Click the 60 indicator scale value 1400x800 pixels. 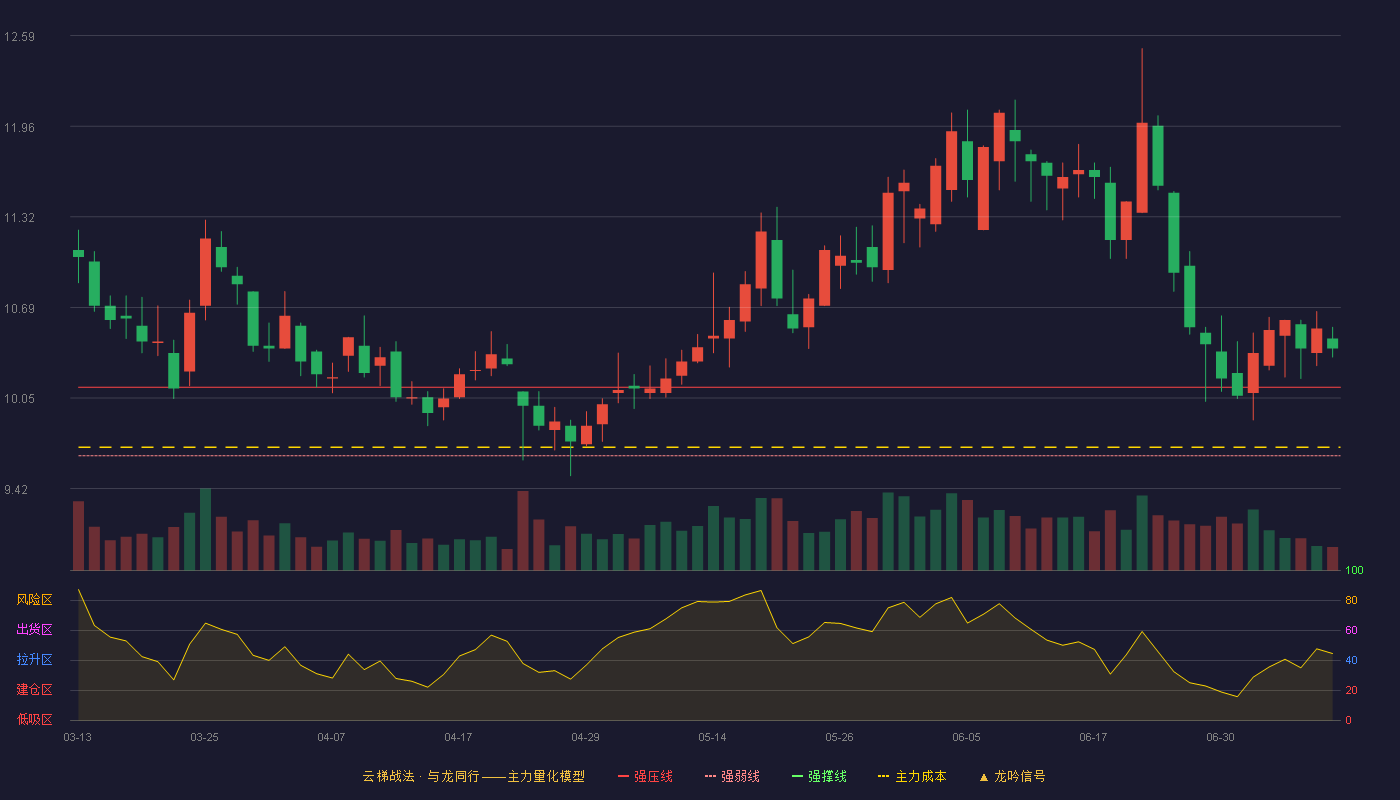click(1351, 630)
